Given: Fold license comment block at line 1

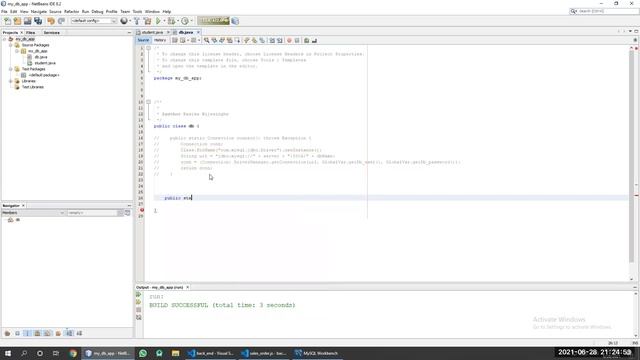Looking at the screenshot, I should [x=149, y=48].
